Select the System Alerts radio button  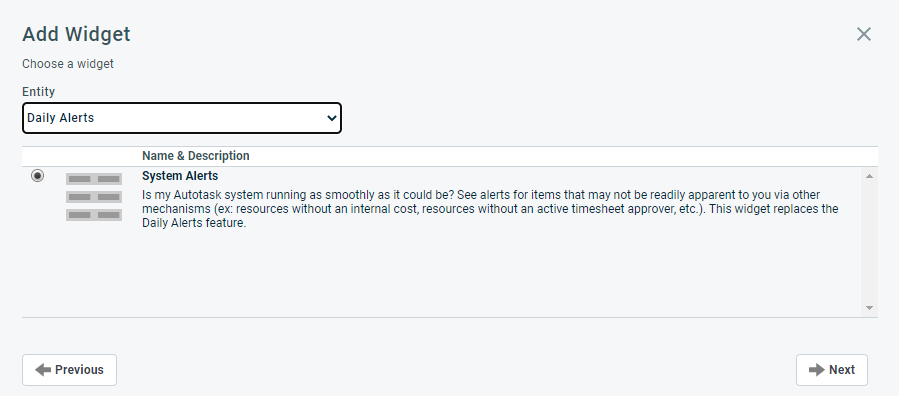(37, 175)
